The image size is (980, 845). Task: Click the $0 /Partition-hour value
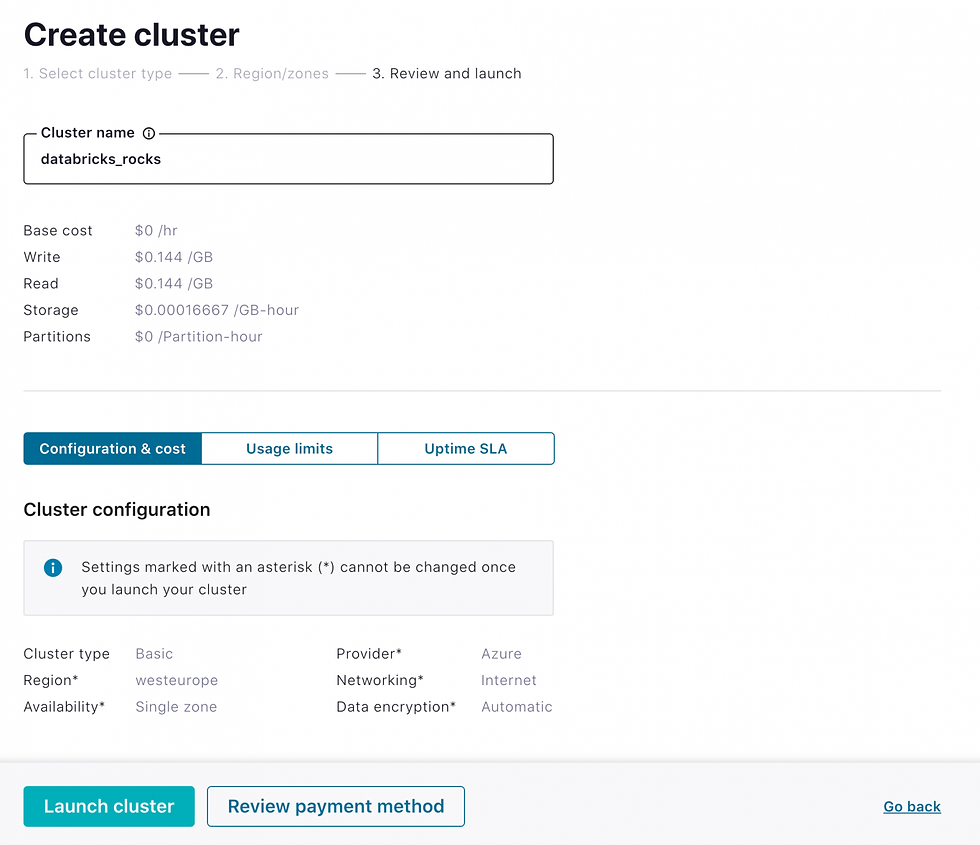[199, 336]
